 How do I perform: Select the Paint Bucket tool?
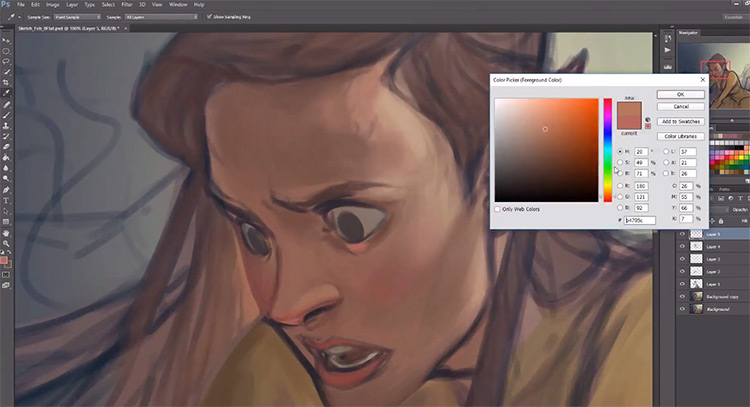(6, 157)
